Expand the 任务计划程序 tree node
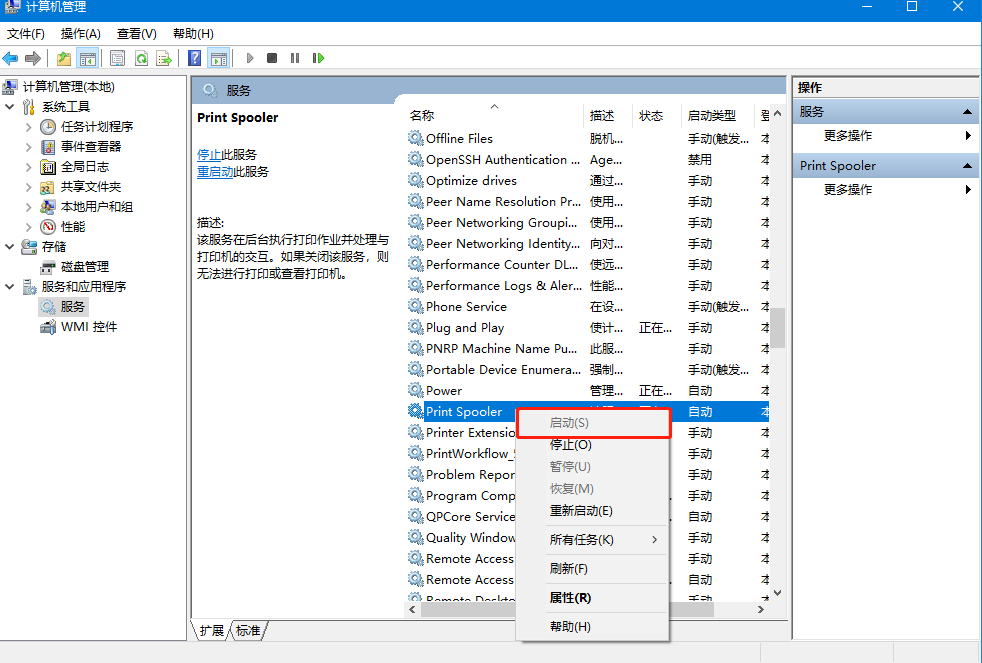 29,127
